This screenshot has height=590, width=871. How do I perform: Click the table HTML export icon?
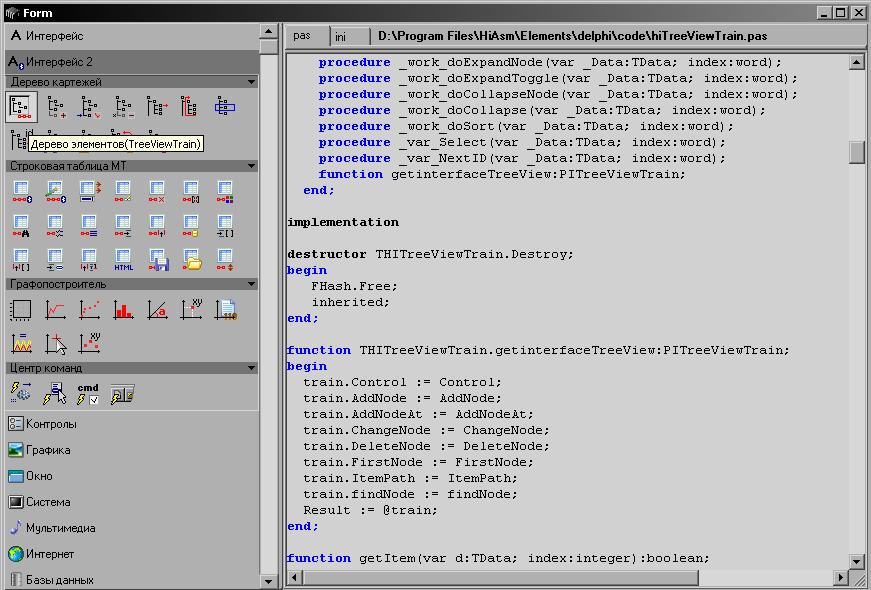pyautogui.click(x=123, y=261)
